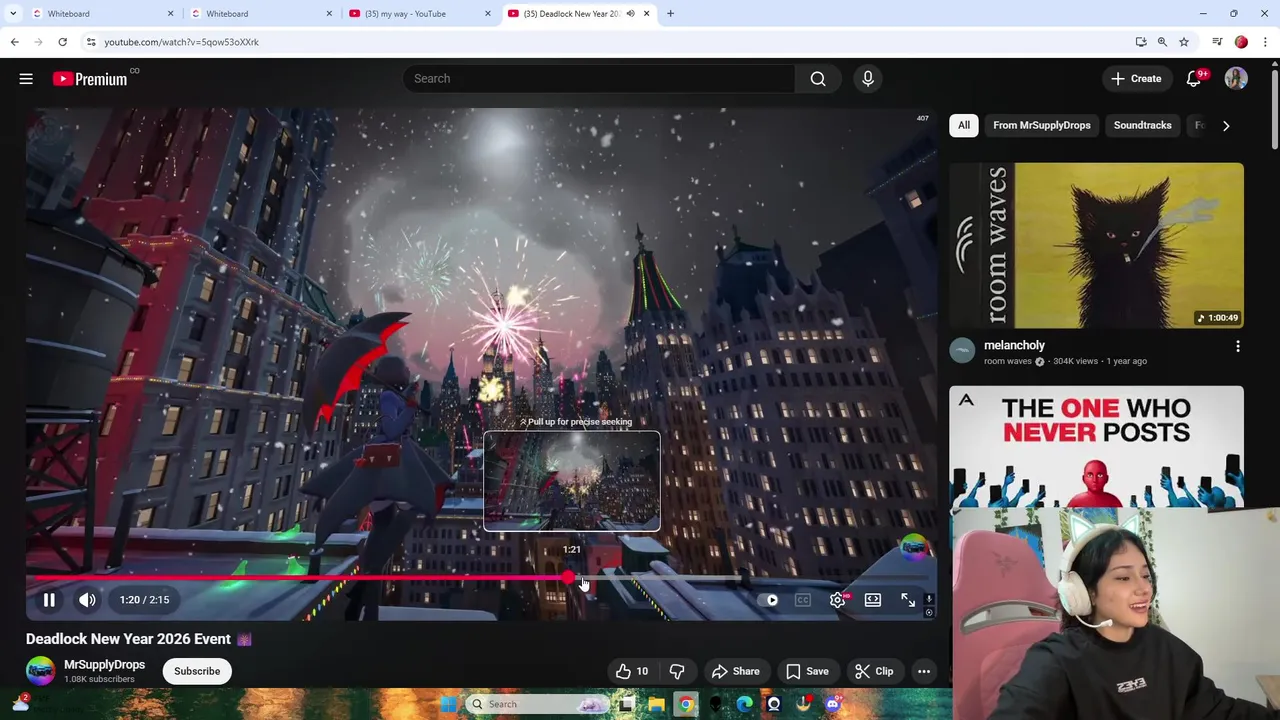Open the tab search dropdown arrow
1280x720 pixels.
click(x=12, y=13)
